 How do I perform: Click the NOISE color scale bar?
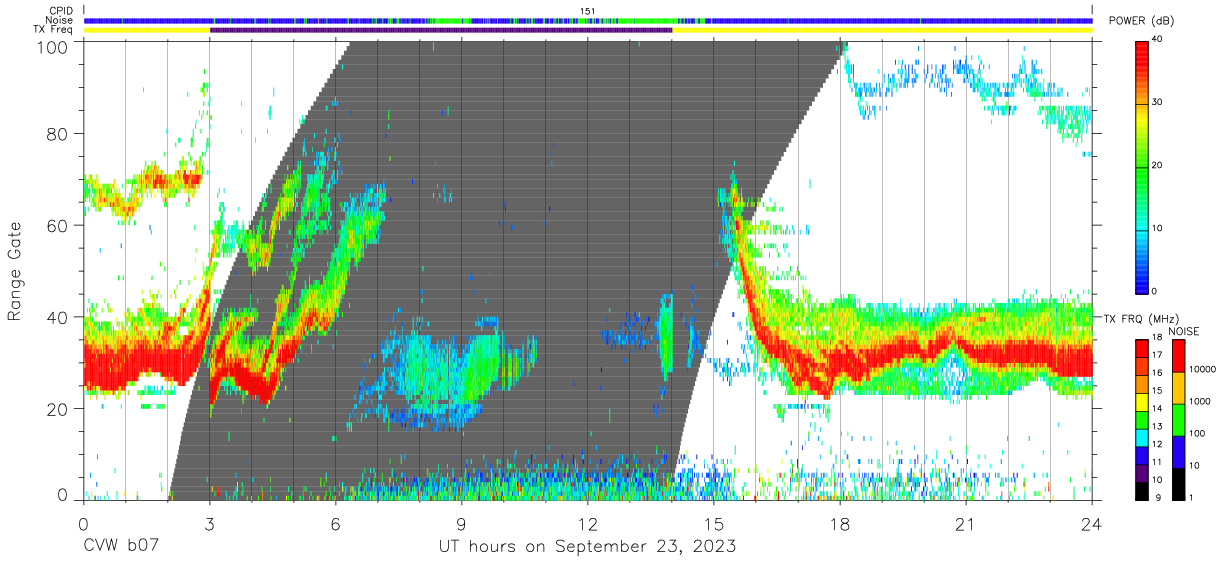click(x=1177, y=419)
